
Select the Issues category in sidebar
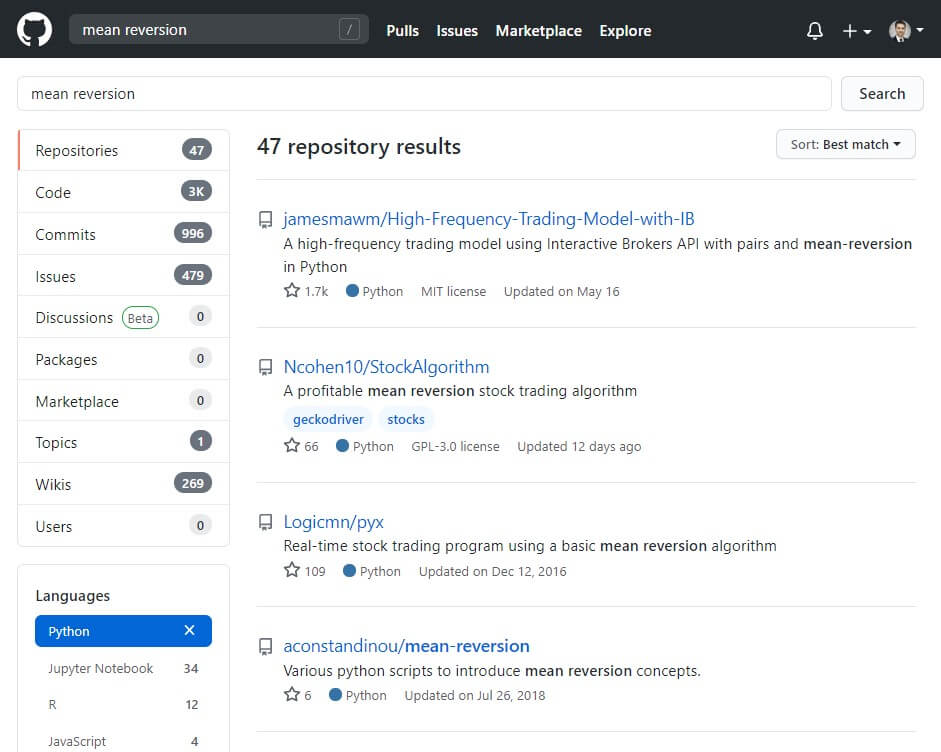[x=124, y=276]
